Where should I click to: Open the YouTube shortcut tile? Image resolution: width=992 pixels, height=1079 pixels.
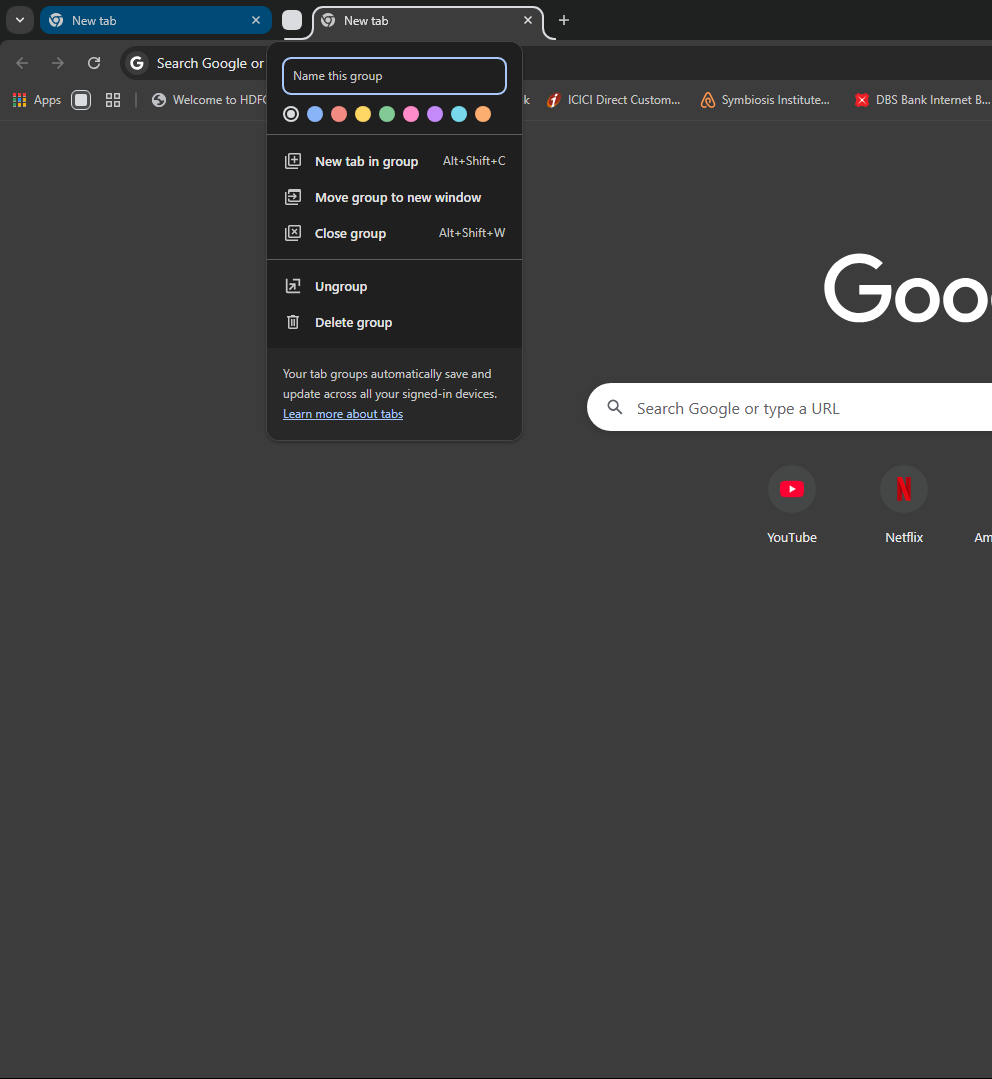point(792,506)
